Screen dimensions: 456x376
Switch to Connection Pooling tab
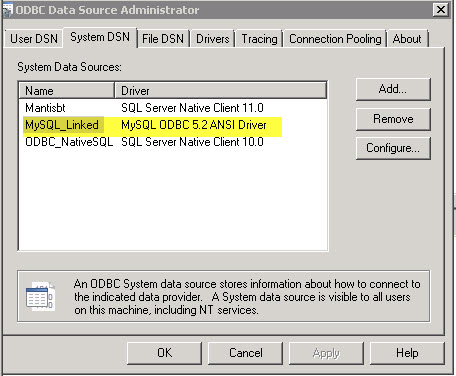[x=335, y=39]
